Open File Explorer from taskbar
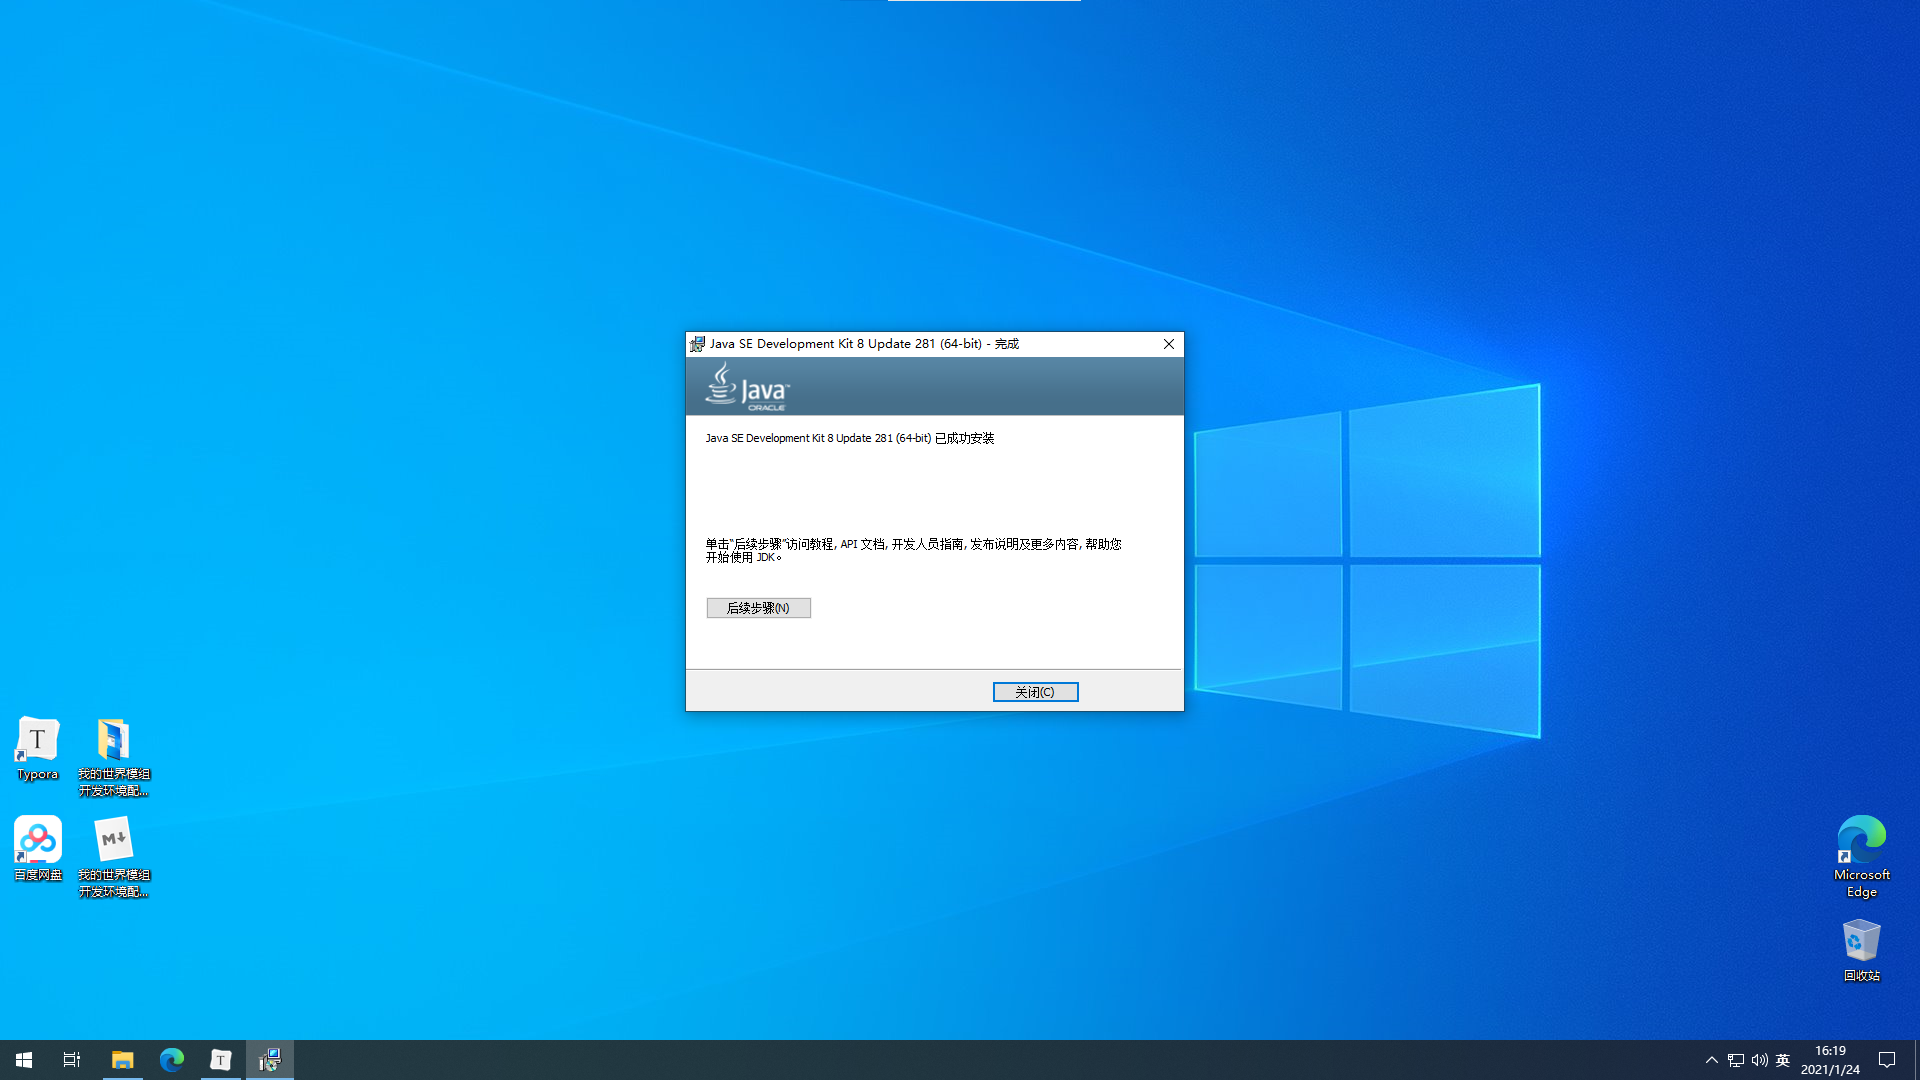Viewport: 1920px width, 1080px height. coord(122,1060)
